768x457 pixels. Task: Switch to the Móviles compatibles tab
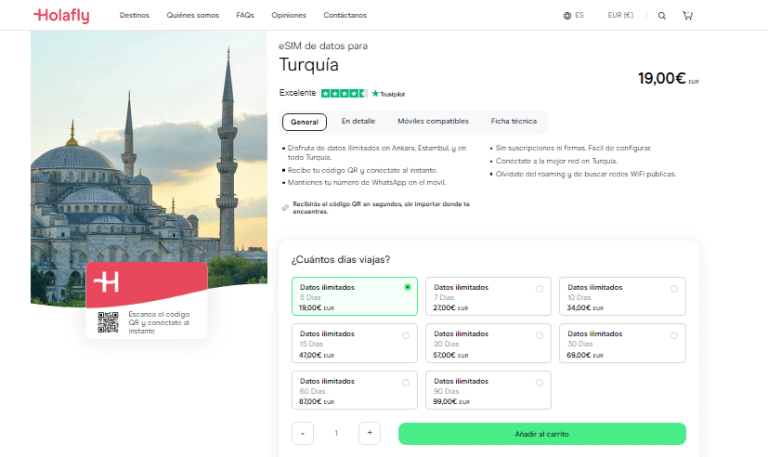(x=433, y=121)
